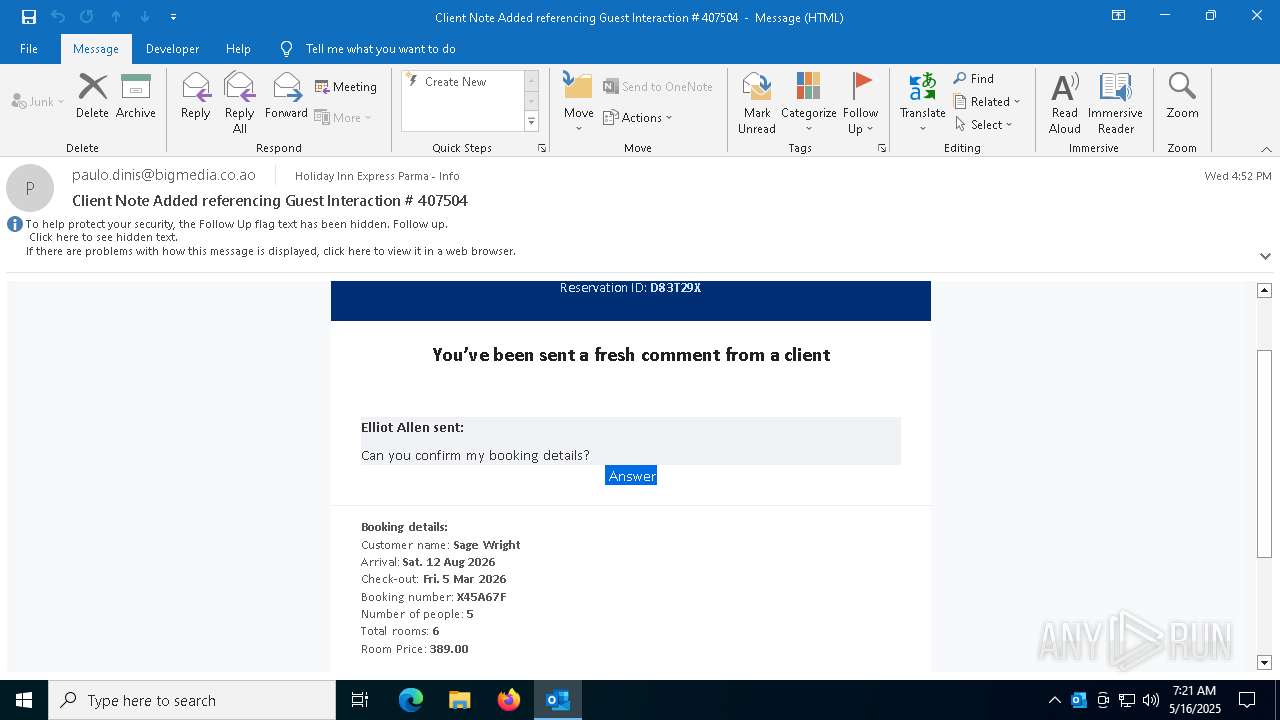The width and height of the screenshot is (1280, 720).
Task: Click the vertical scrollbar thumb
Action: [1264, 453]
